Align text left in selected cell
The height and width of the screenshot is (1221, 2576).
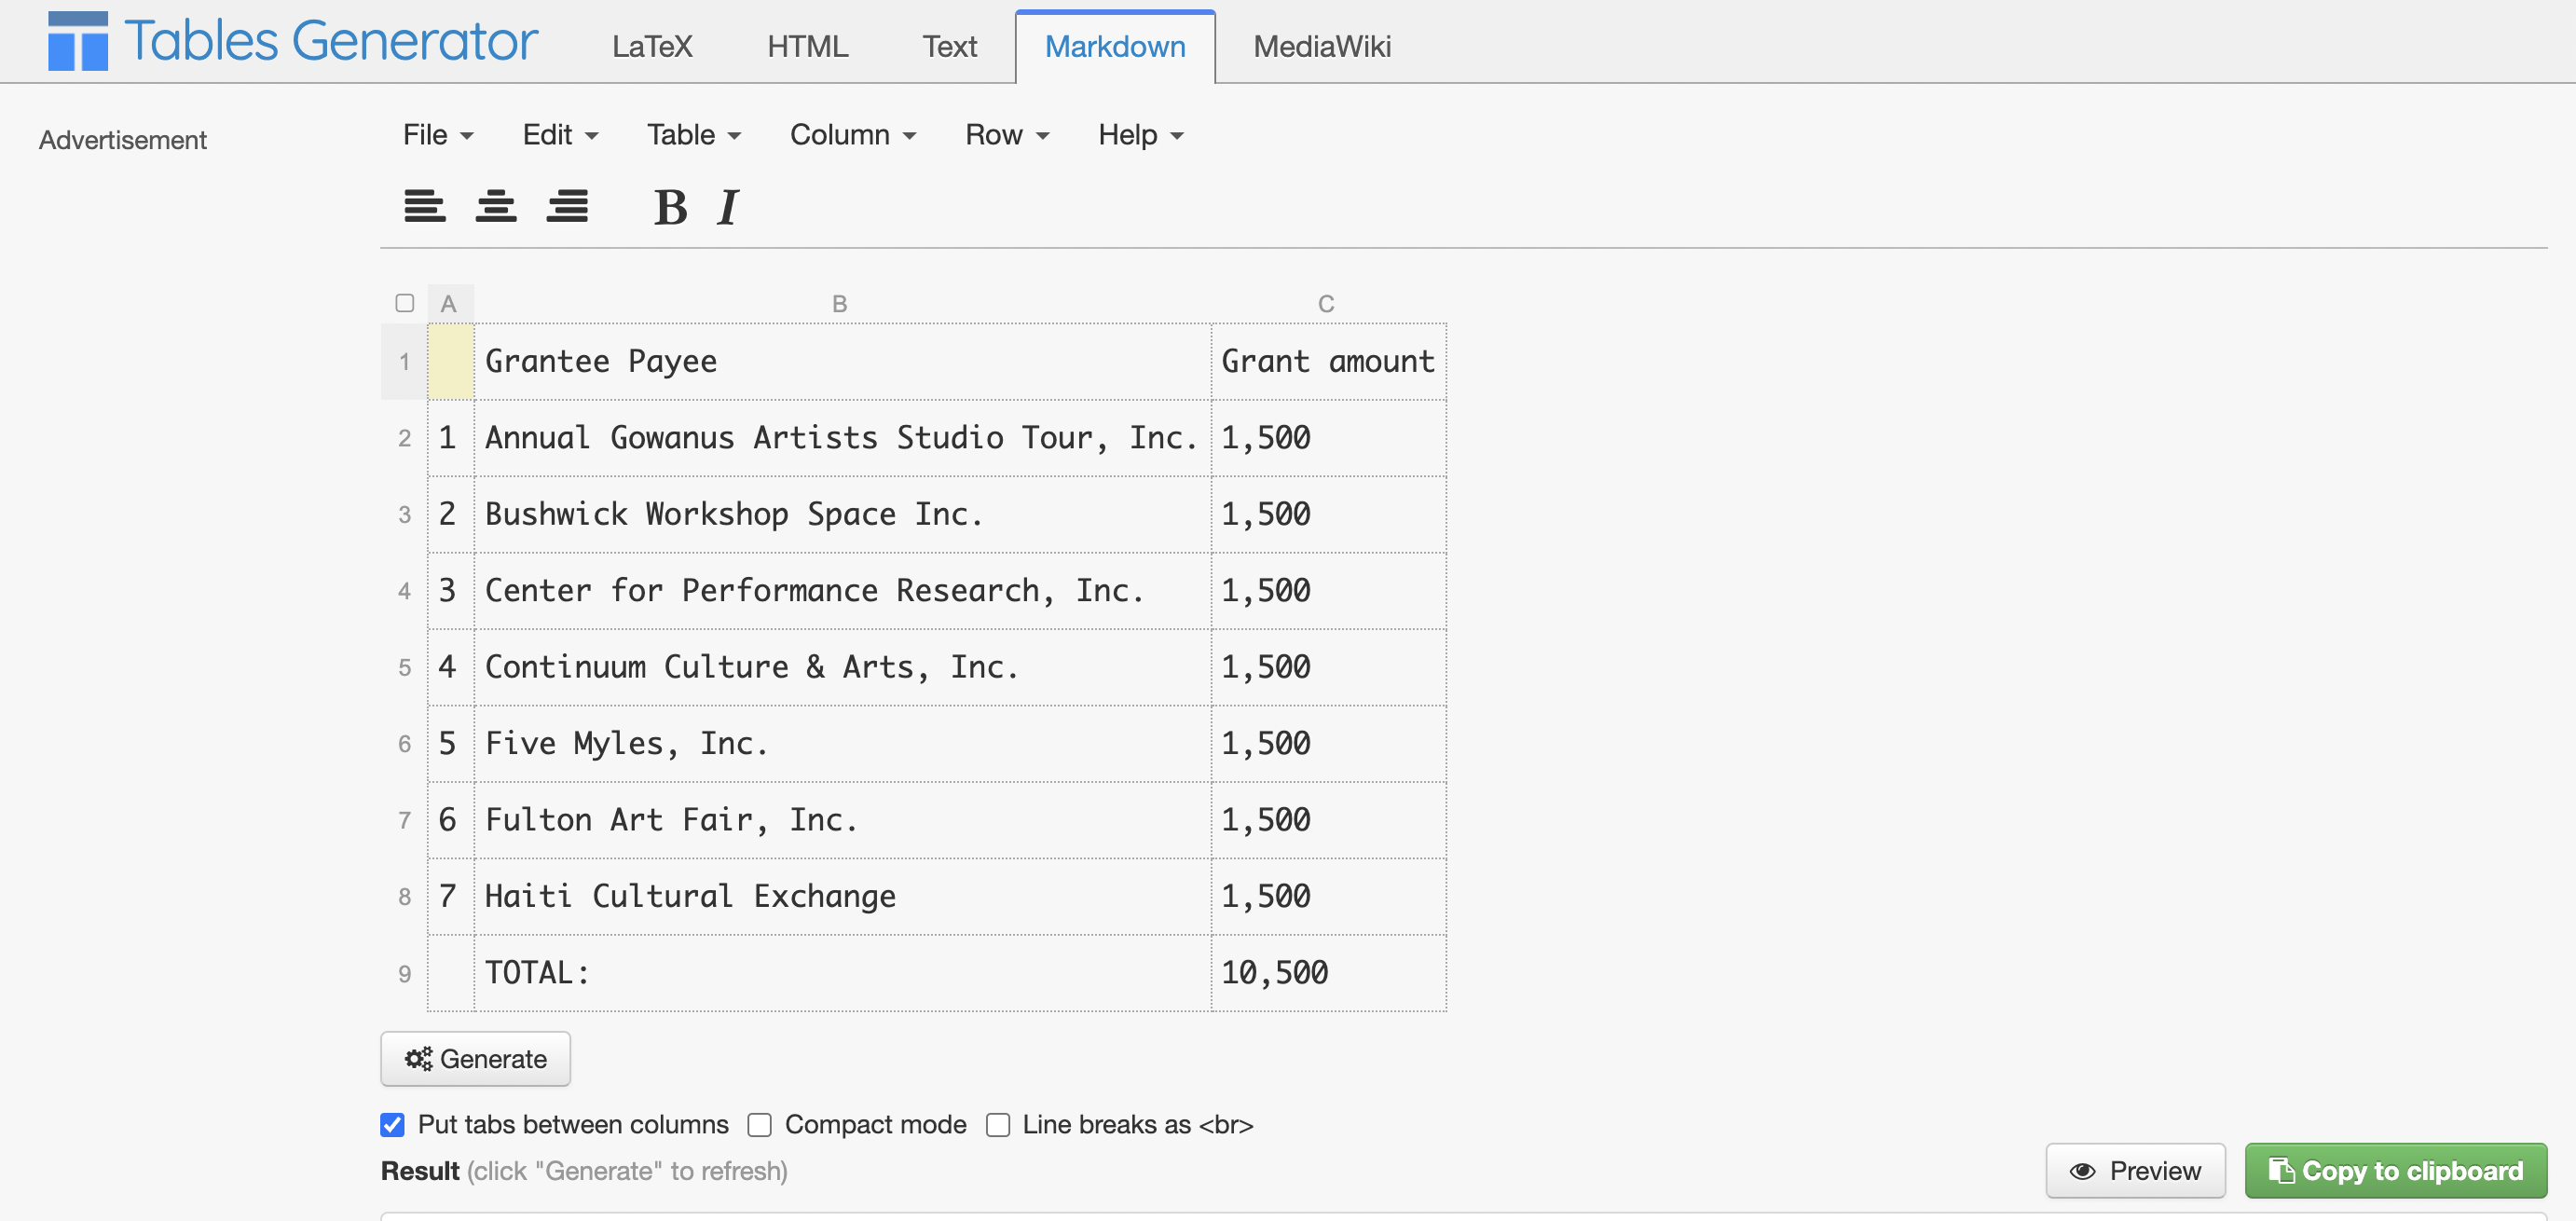point(425,206)
